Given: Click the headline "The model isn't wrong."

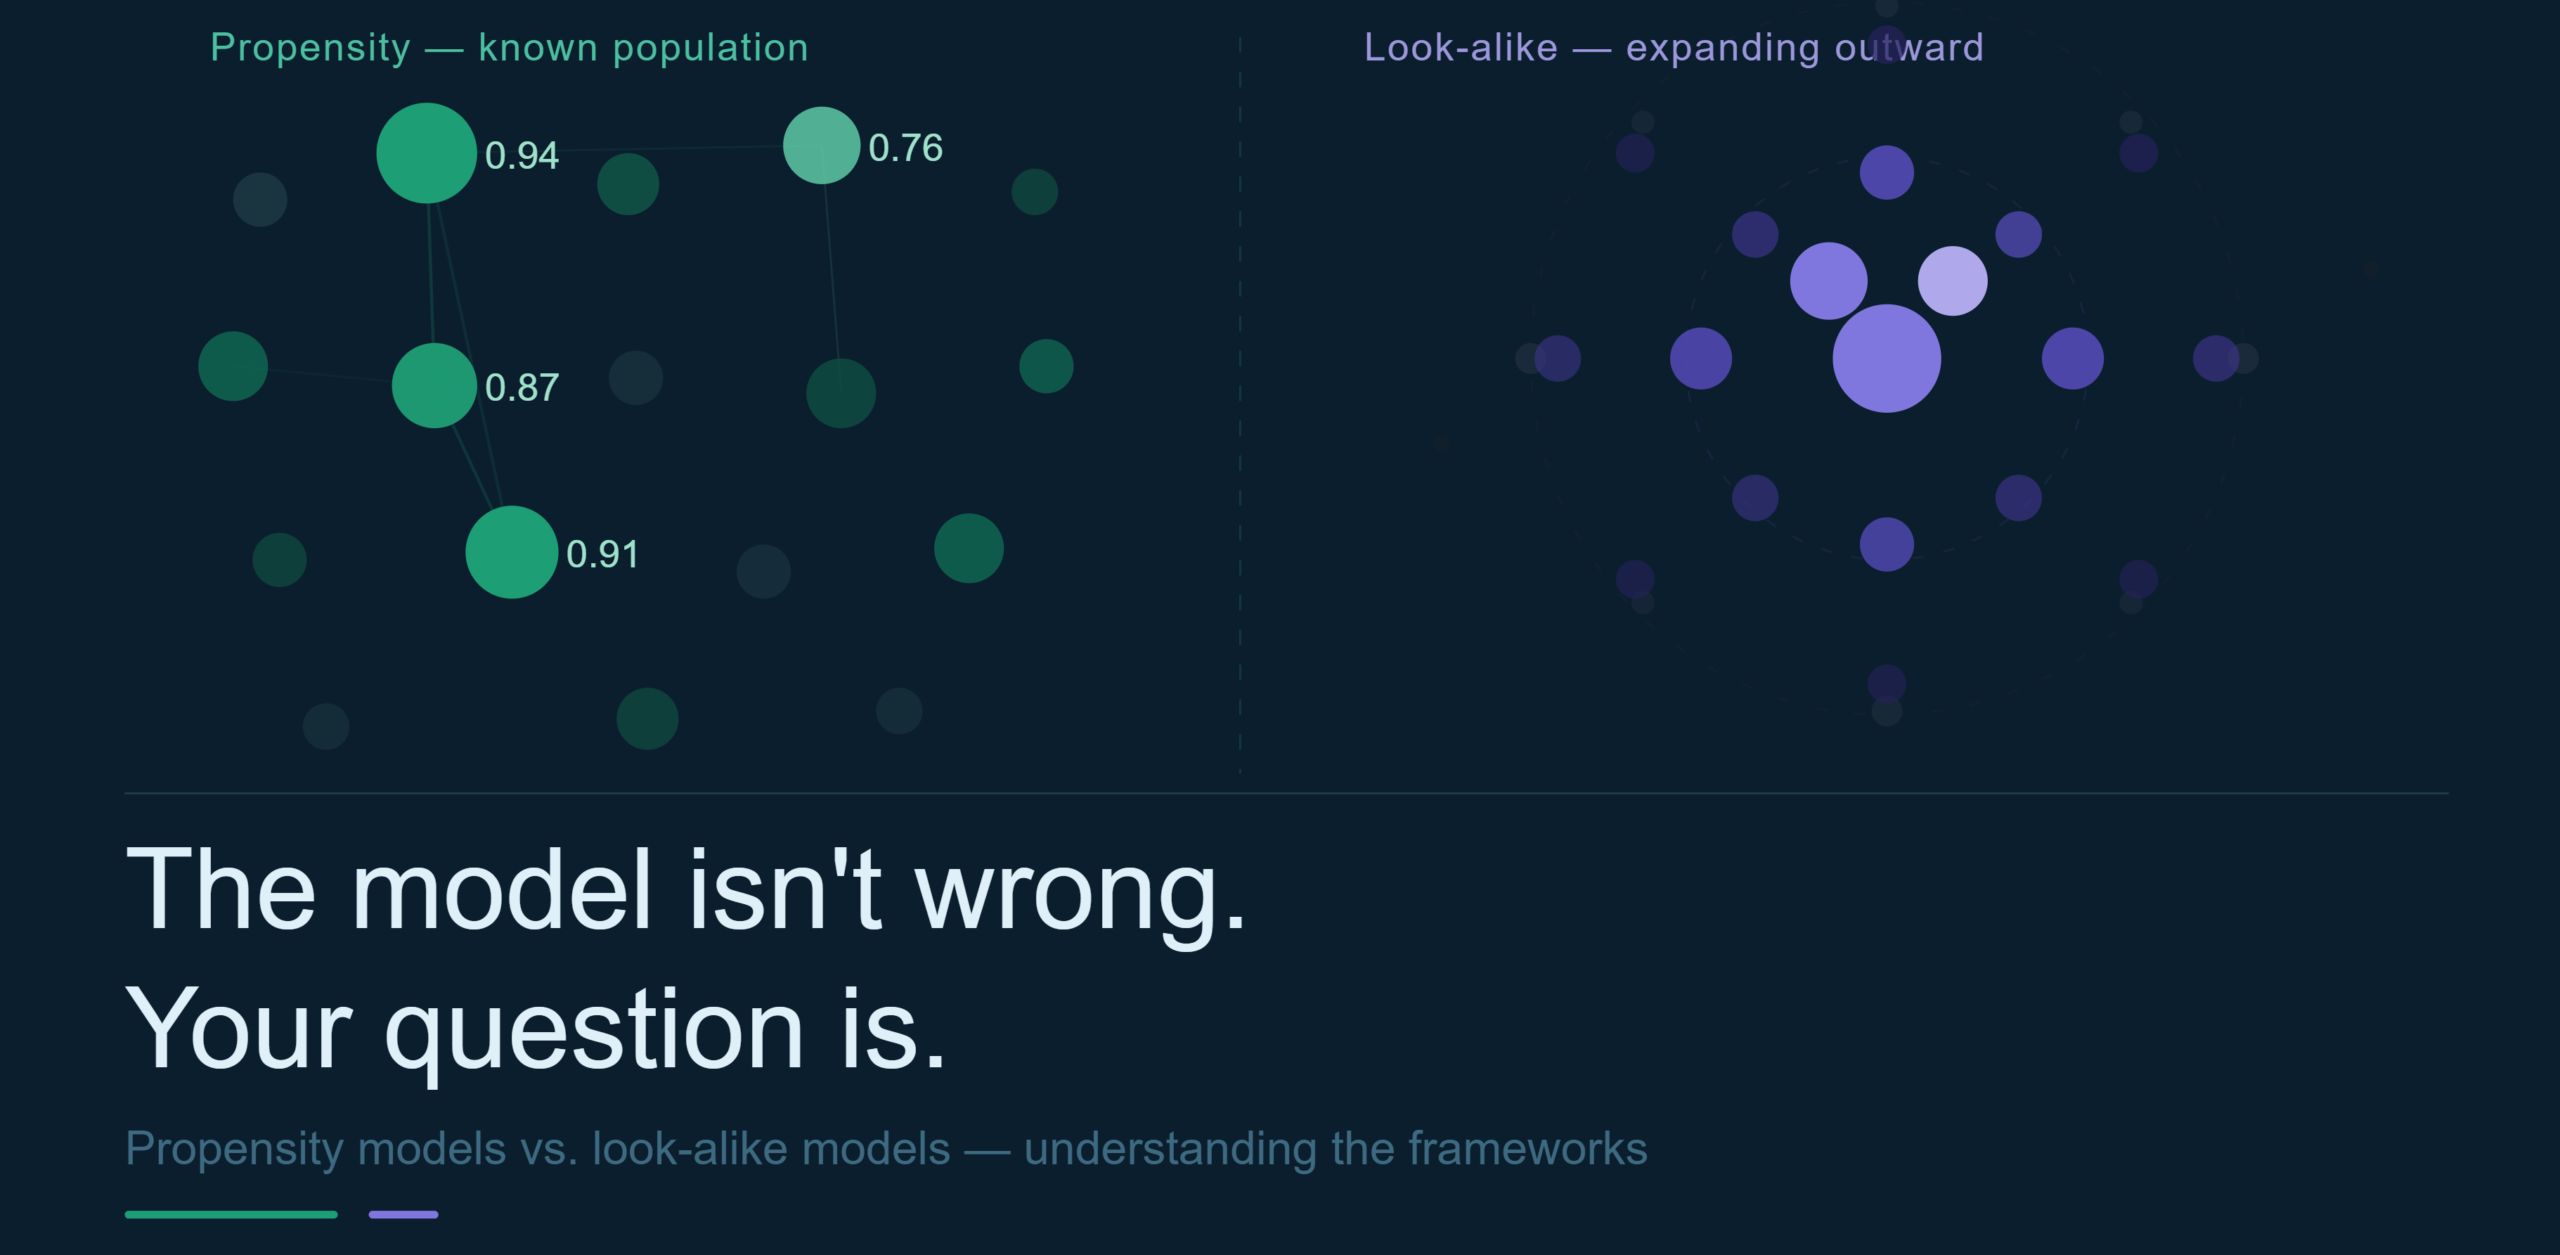Looking at the screenshot, I should 686,890.
